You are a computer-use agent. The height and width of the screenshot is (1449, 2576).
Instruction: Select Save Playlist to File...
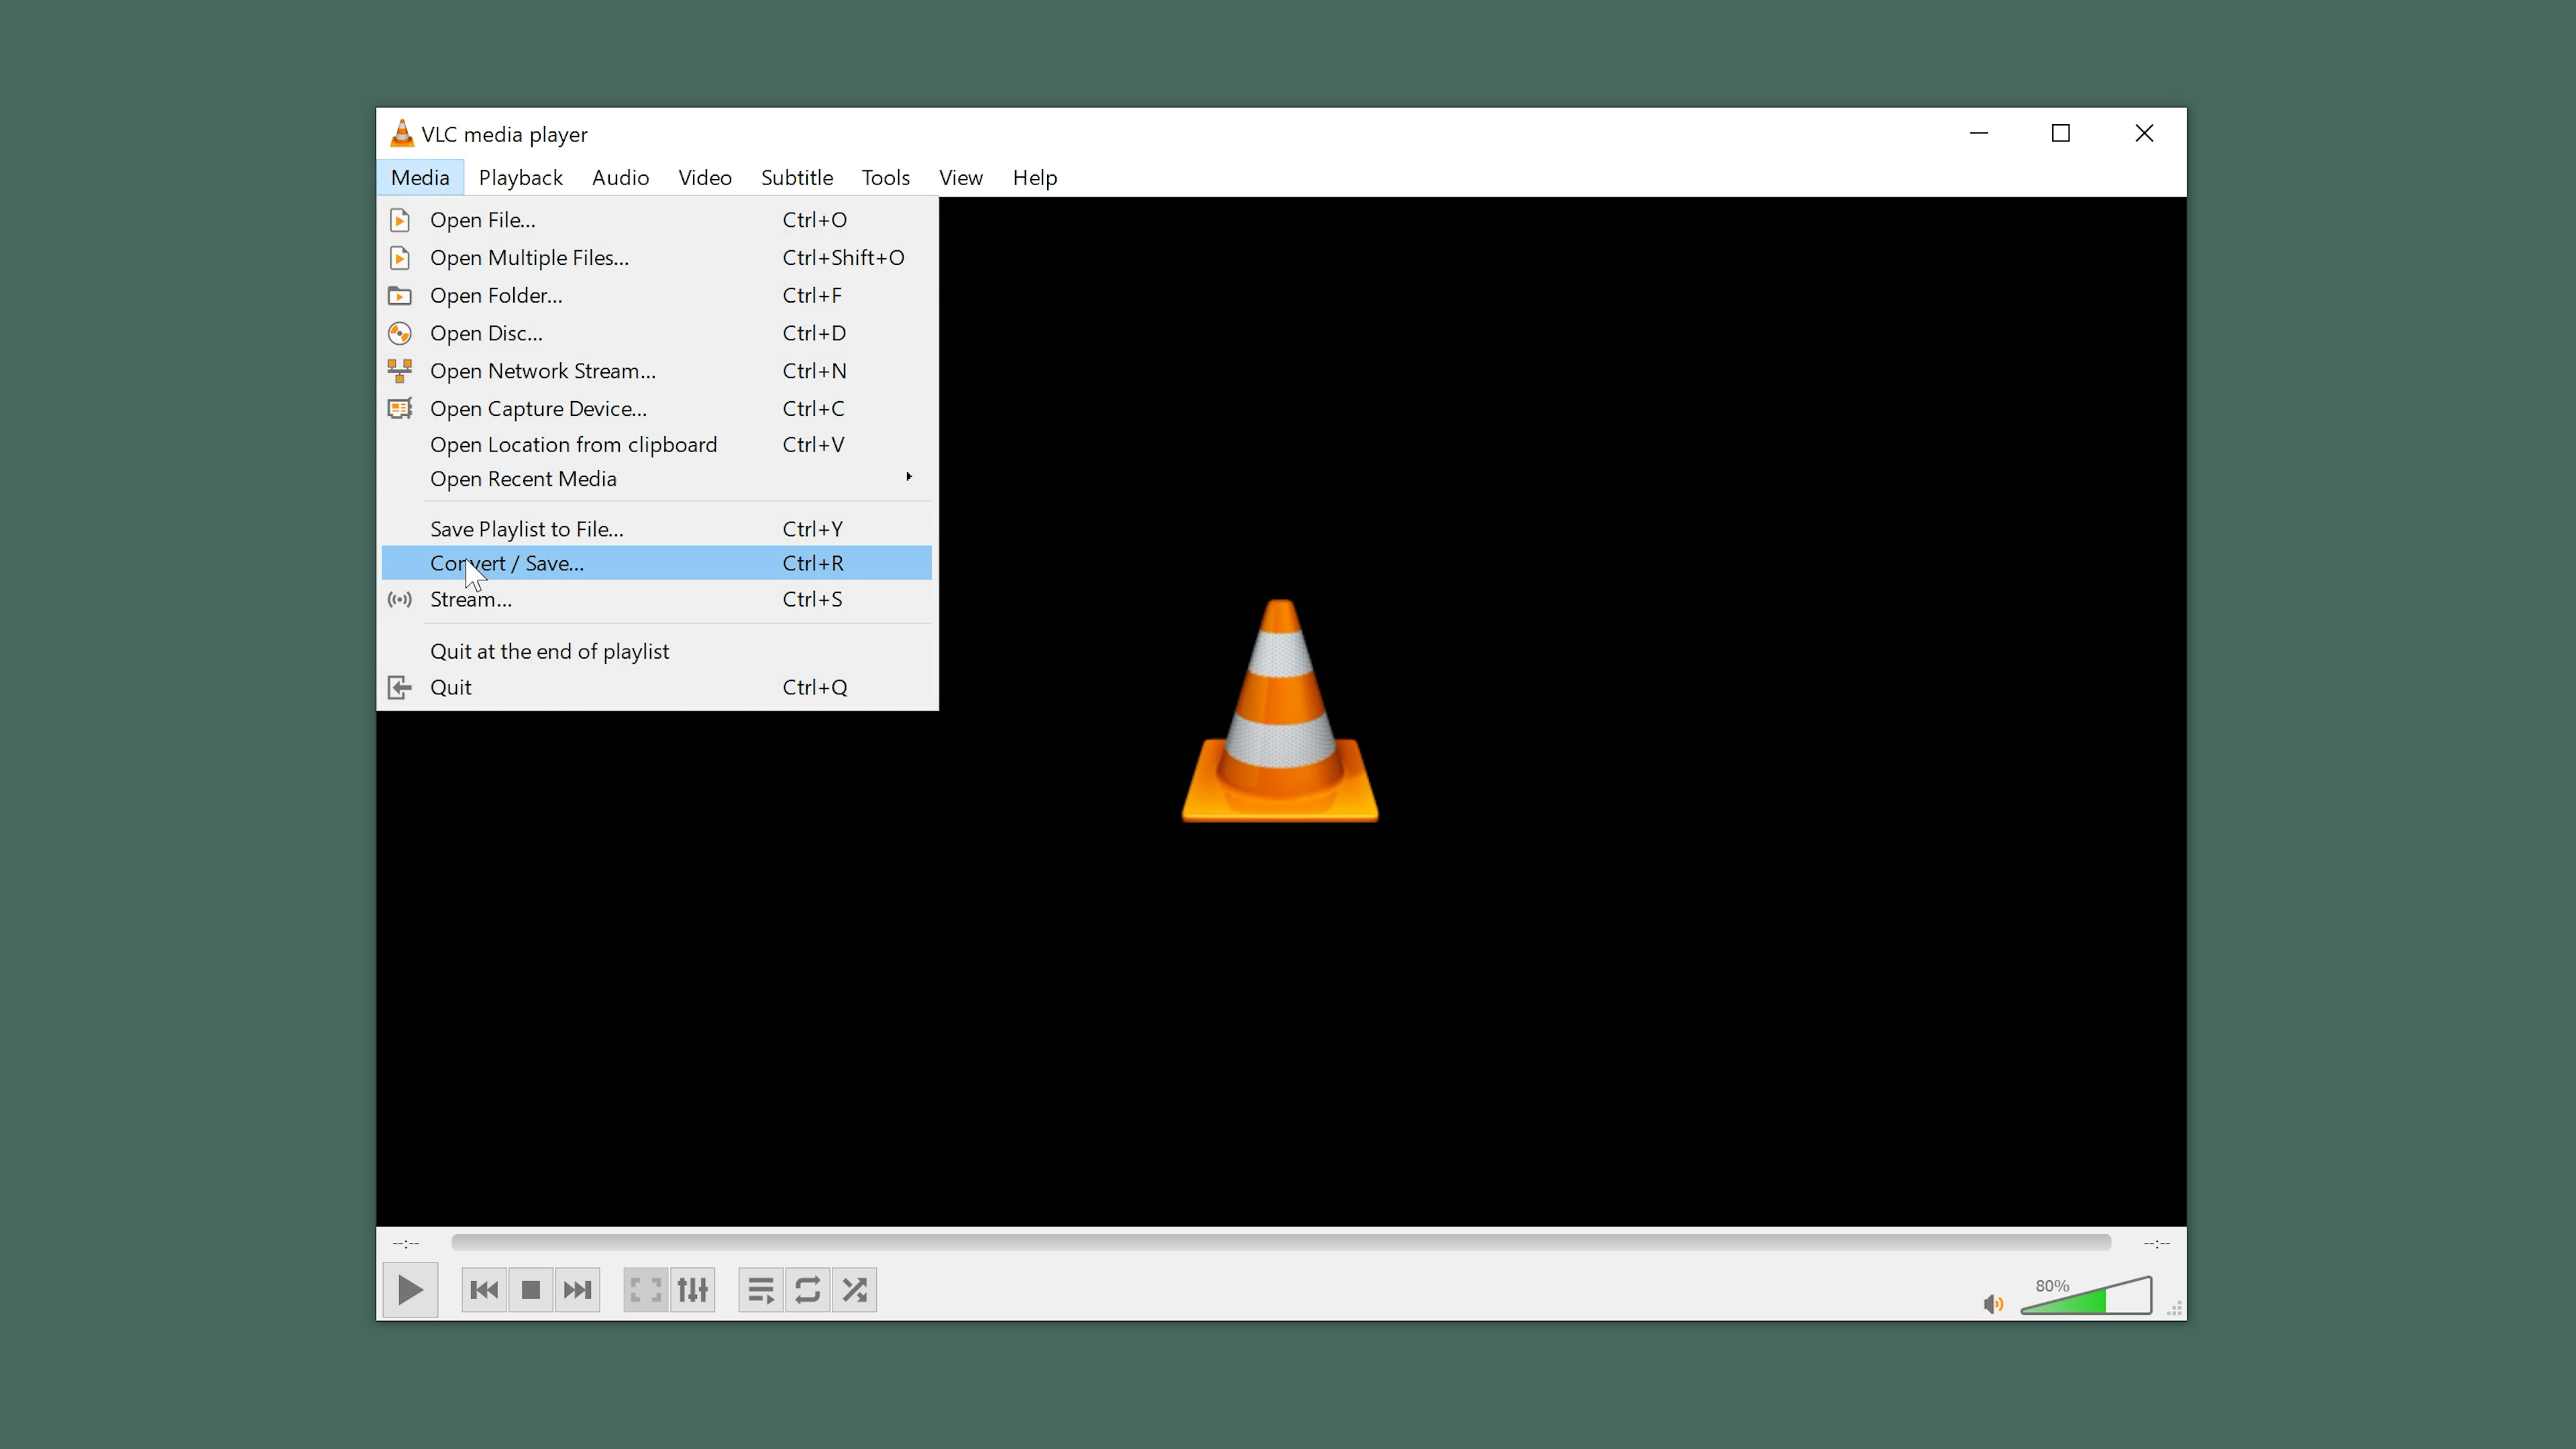click(x=657, y=528)
